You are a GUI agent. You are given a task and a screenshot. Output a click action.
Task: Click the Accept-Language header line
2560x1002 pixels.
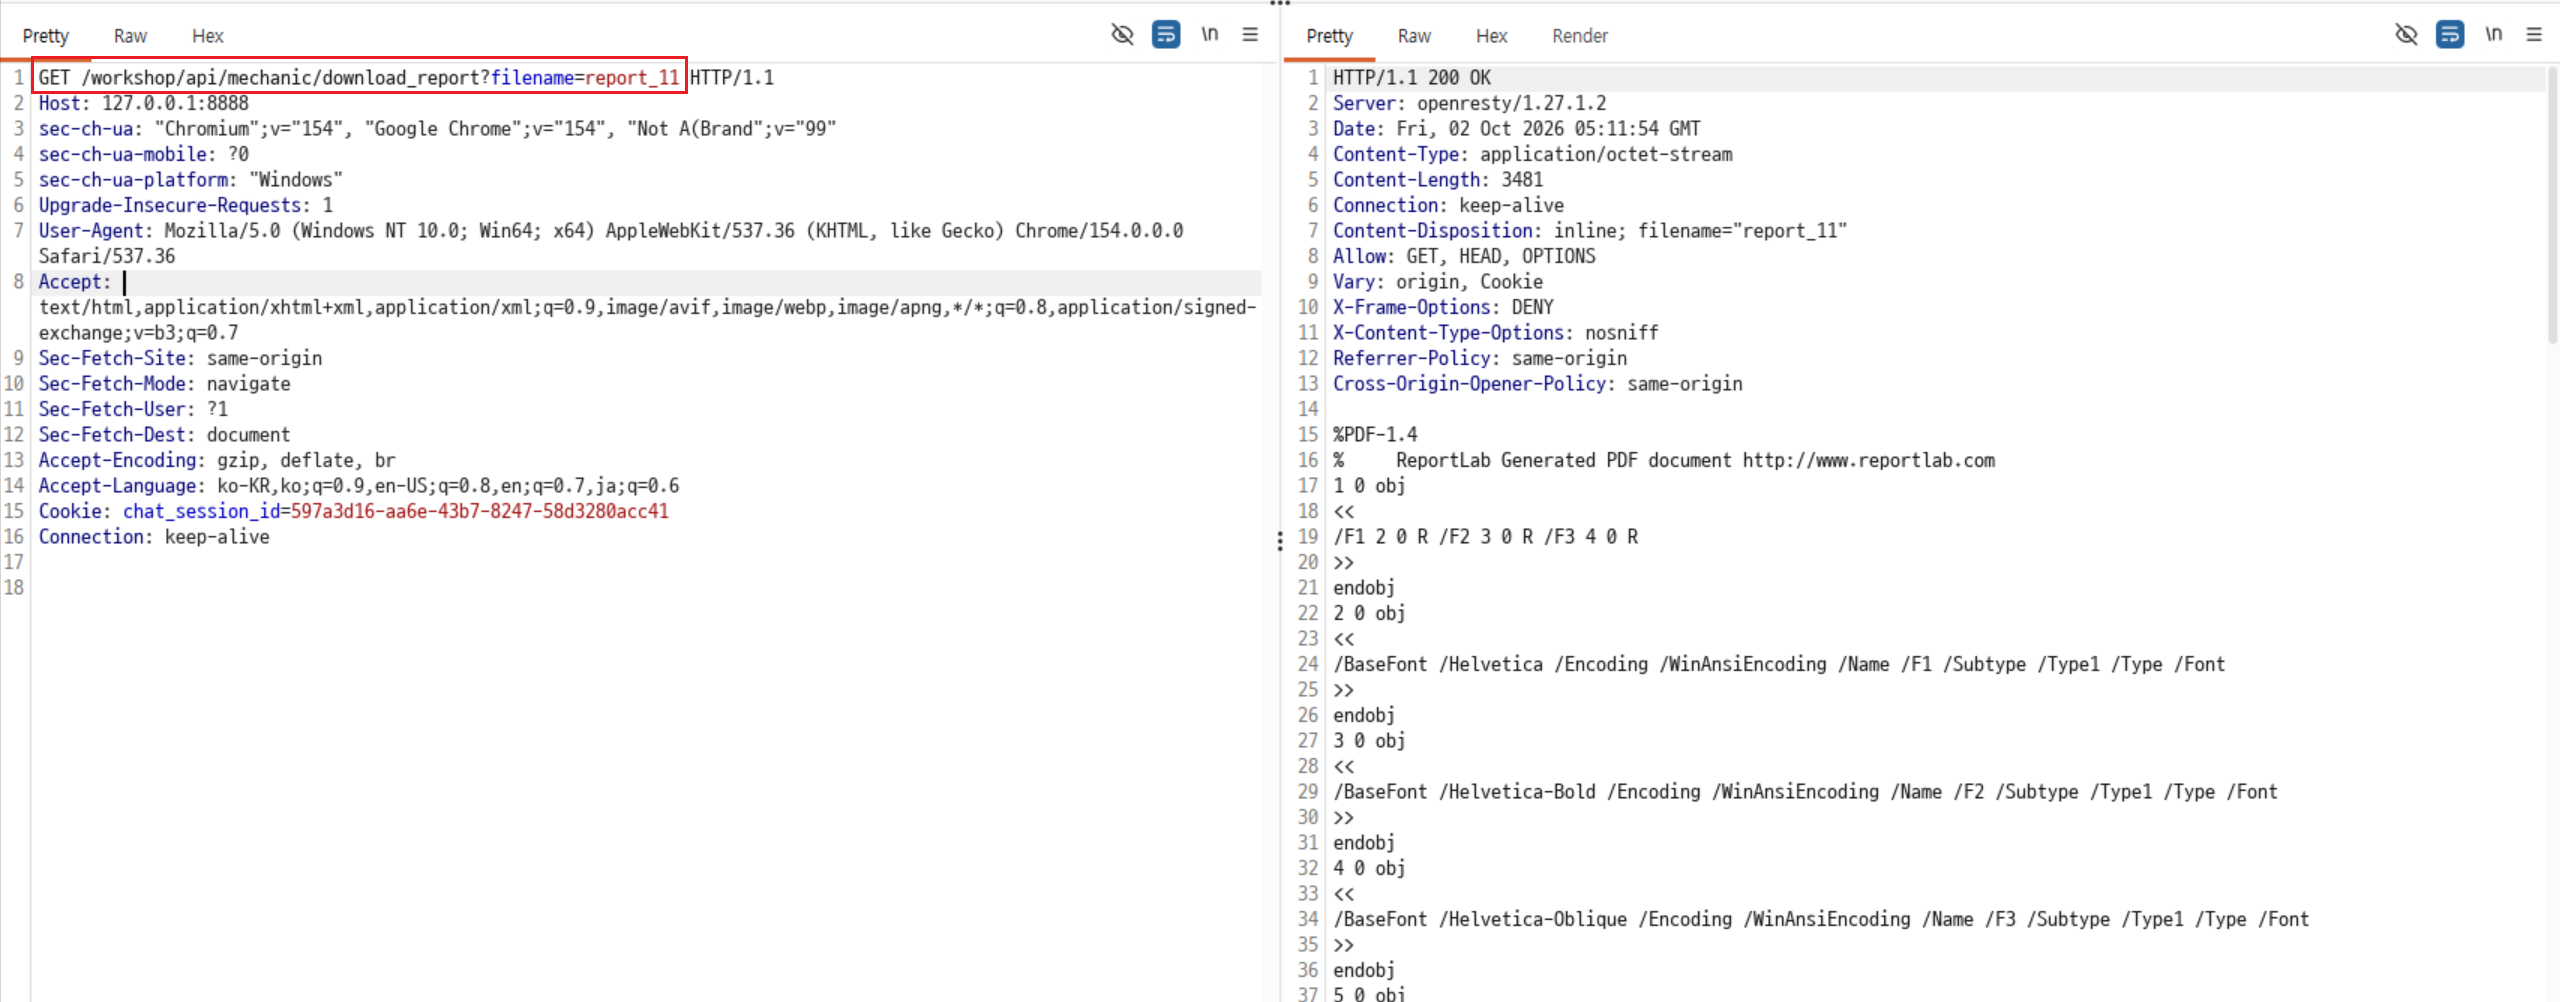[x=359, y=486]
